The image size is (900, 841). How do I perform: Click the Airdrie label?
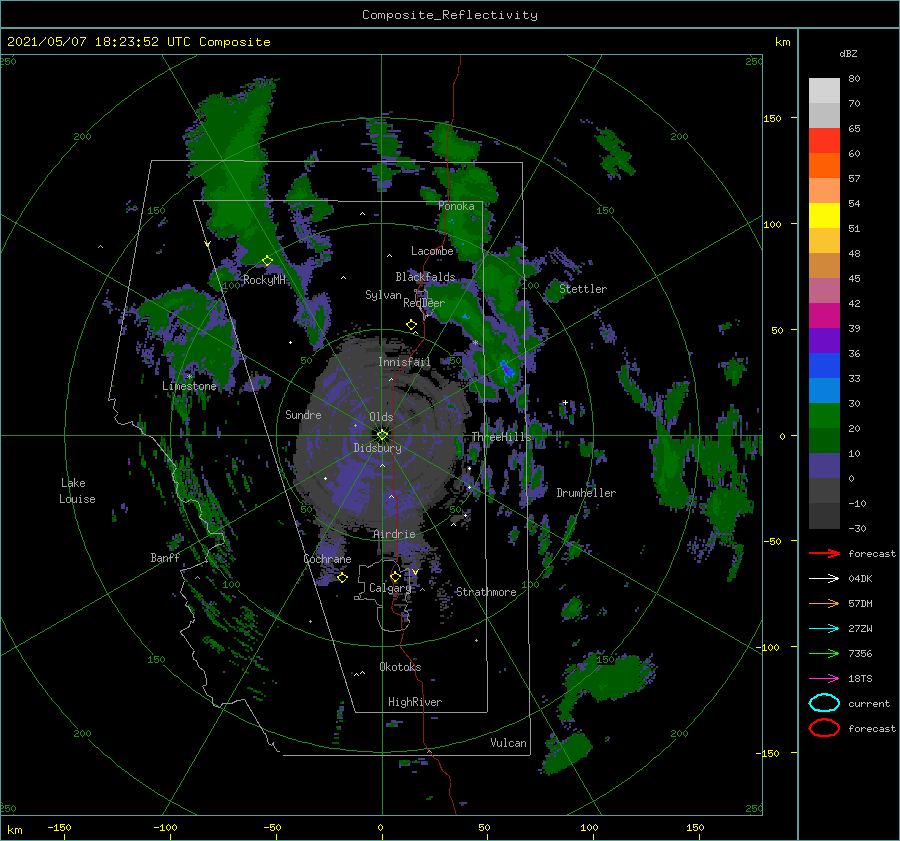(x=394, y=534)
